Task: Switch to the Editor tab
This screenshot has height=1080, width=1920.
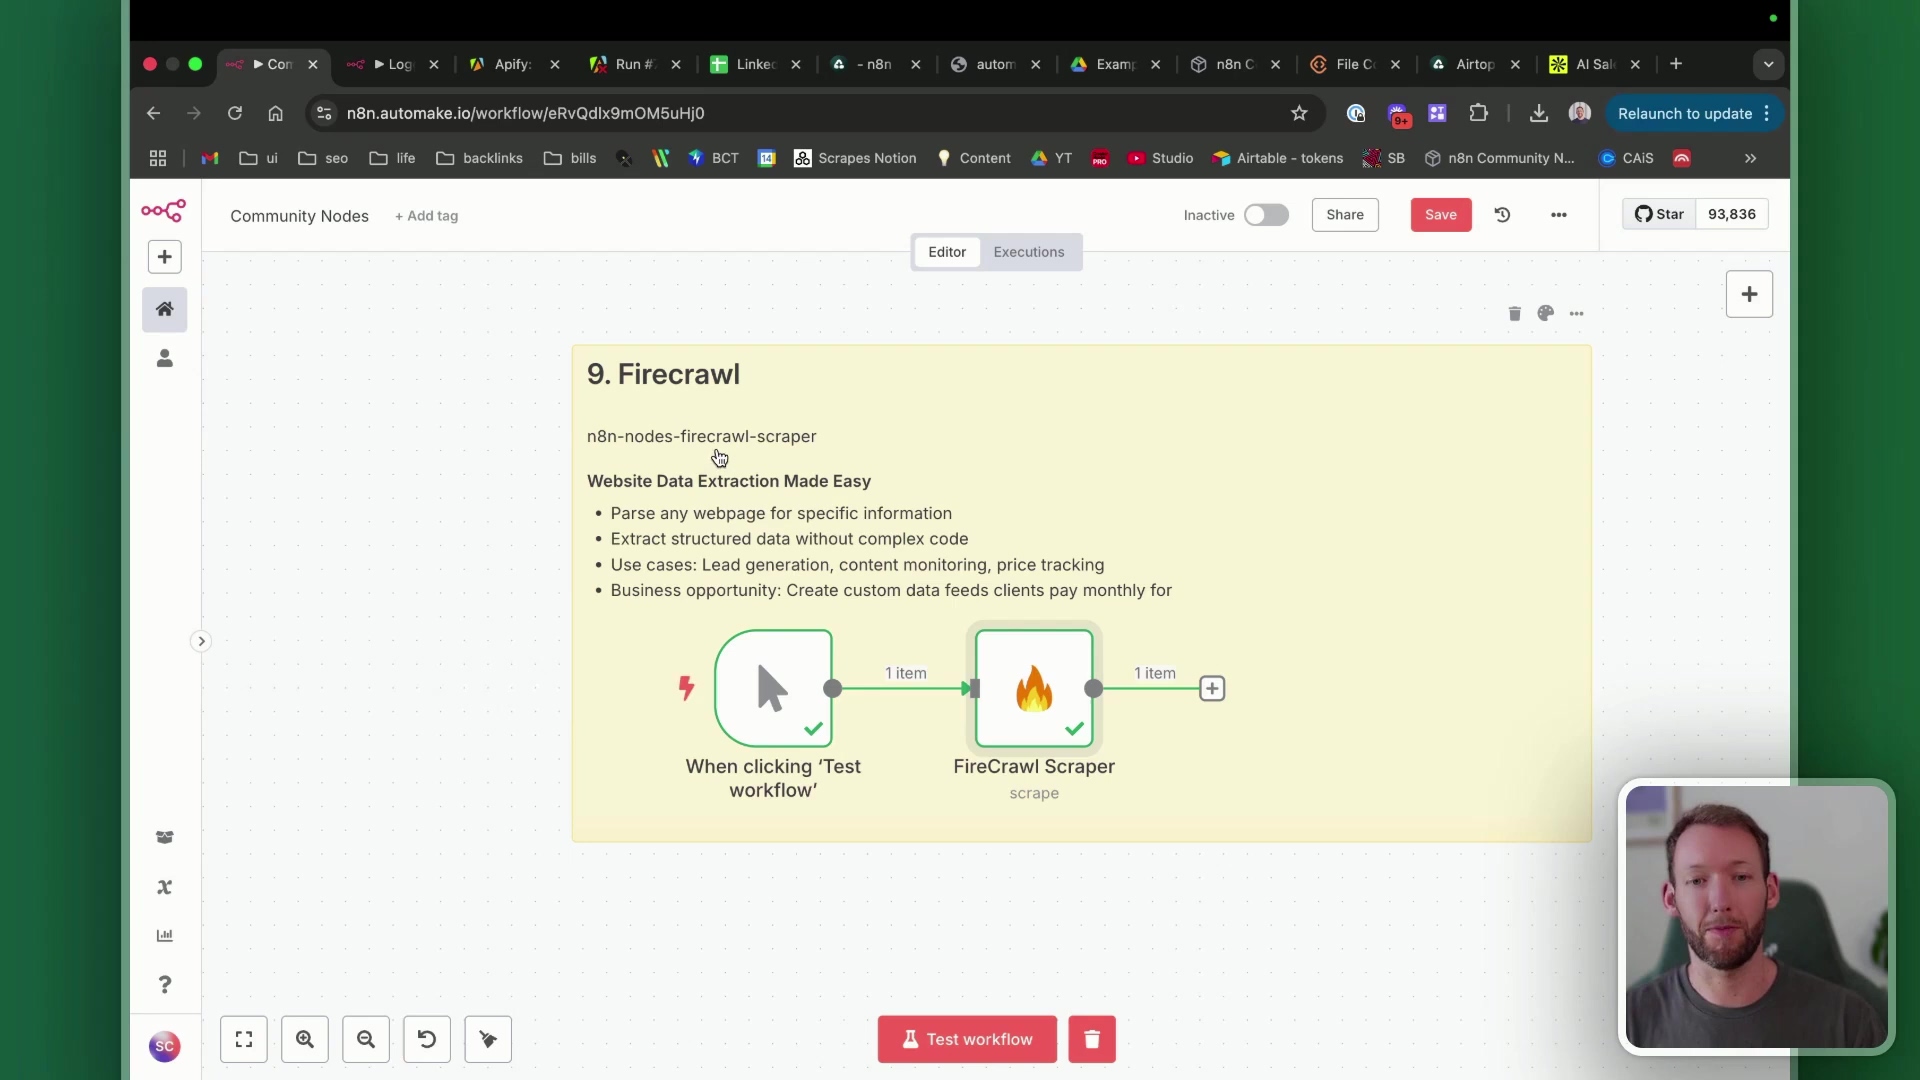Action: click(x=947, y=252)
